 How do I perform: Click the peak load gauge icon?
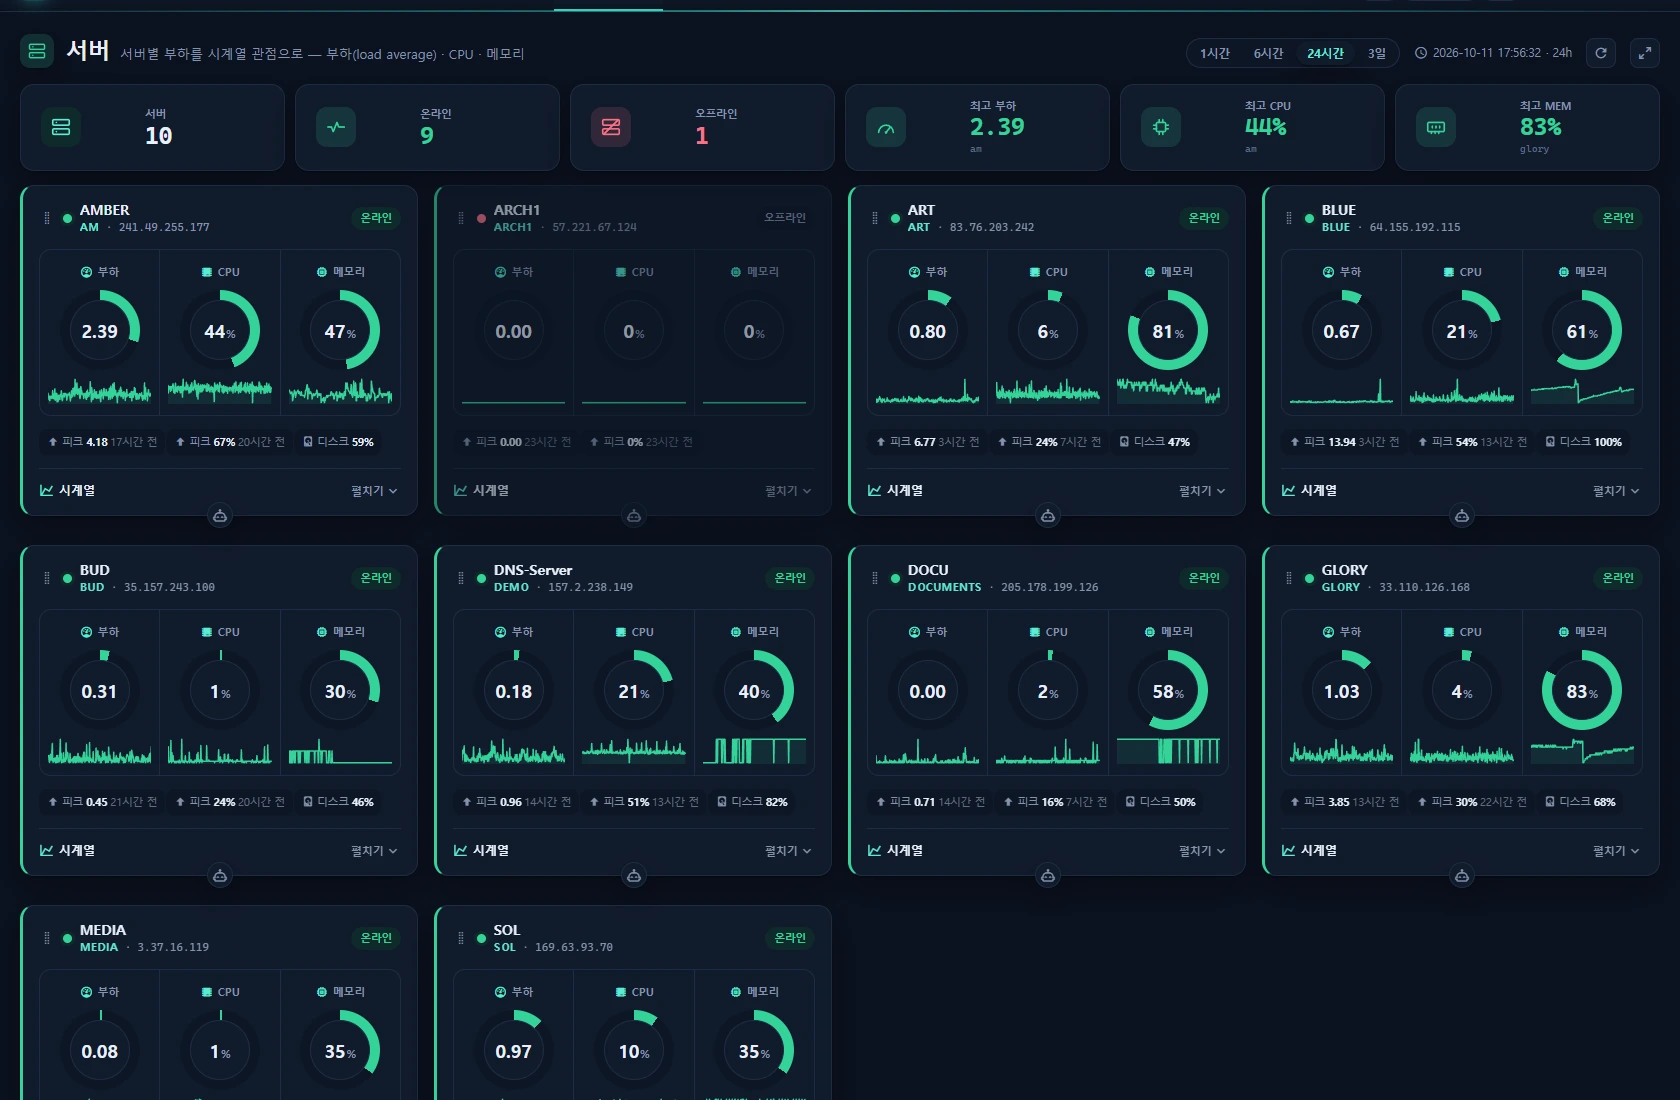pyautogui.click(x=886, y=127)
